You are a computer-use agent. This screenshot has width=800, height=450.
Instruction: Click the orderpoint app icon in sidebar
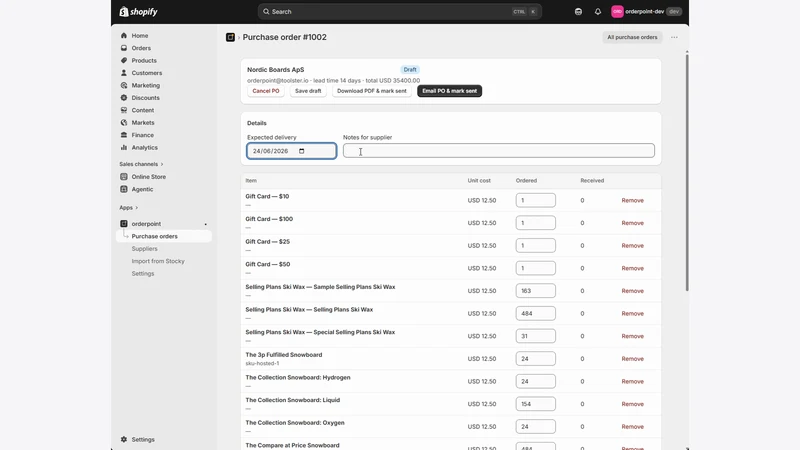[123, 223]
